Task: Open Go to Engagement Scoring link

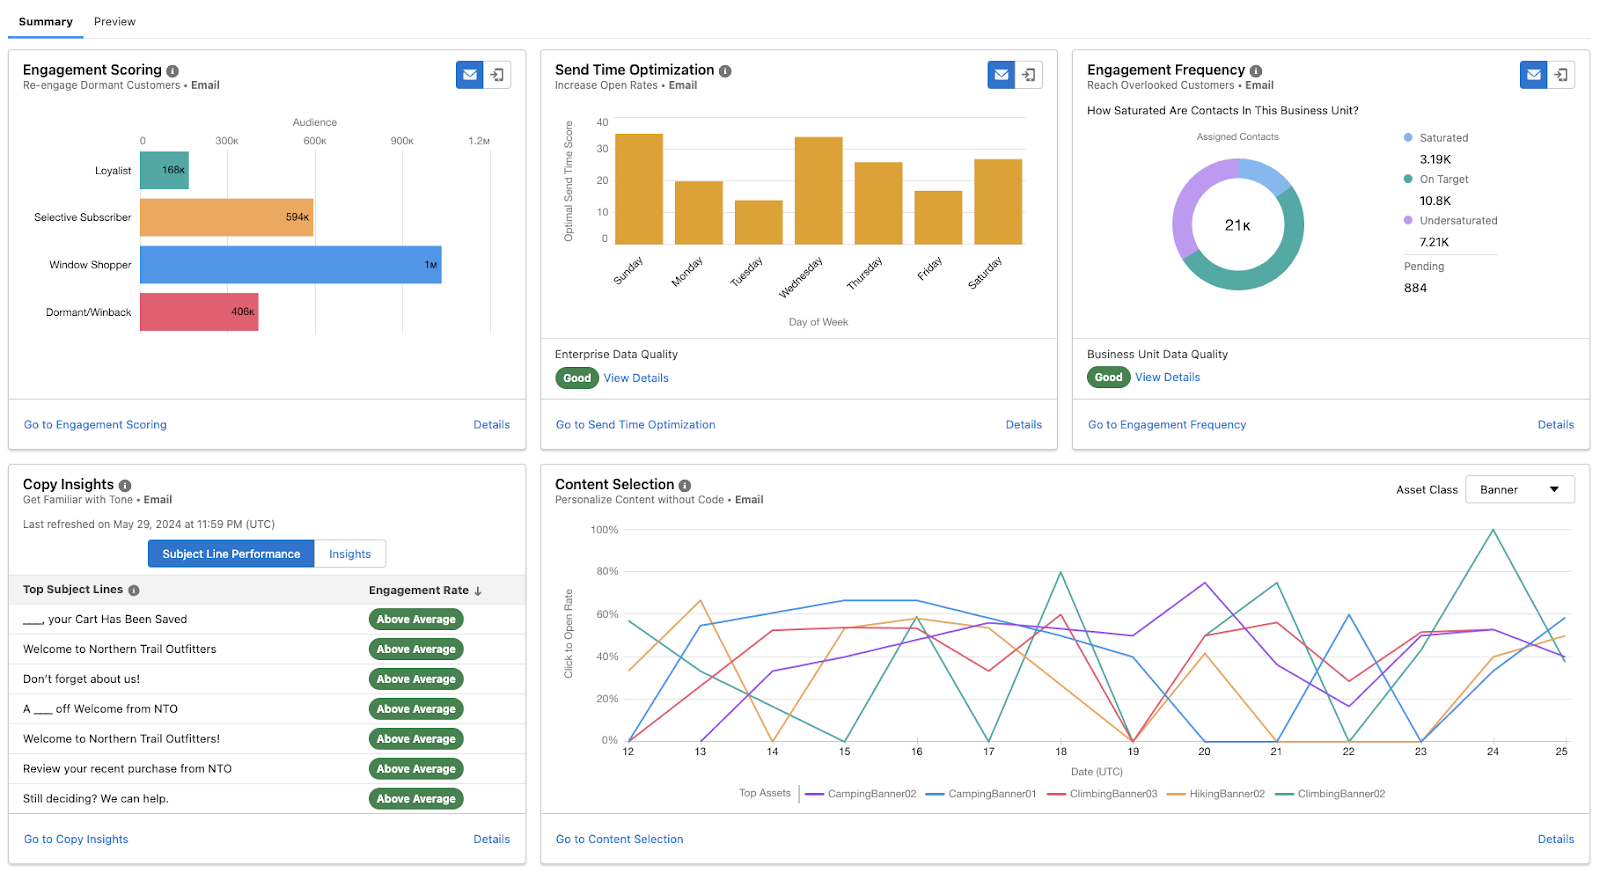Action: tap(95, 425)
